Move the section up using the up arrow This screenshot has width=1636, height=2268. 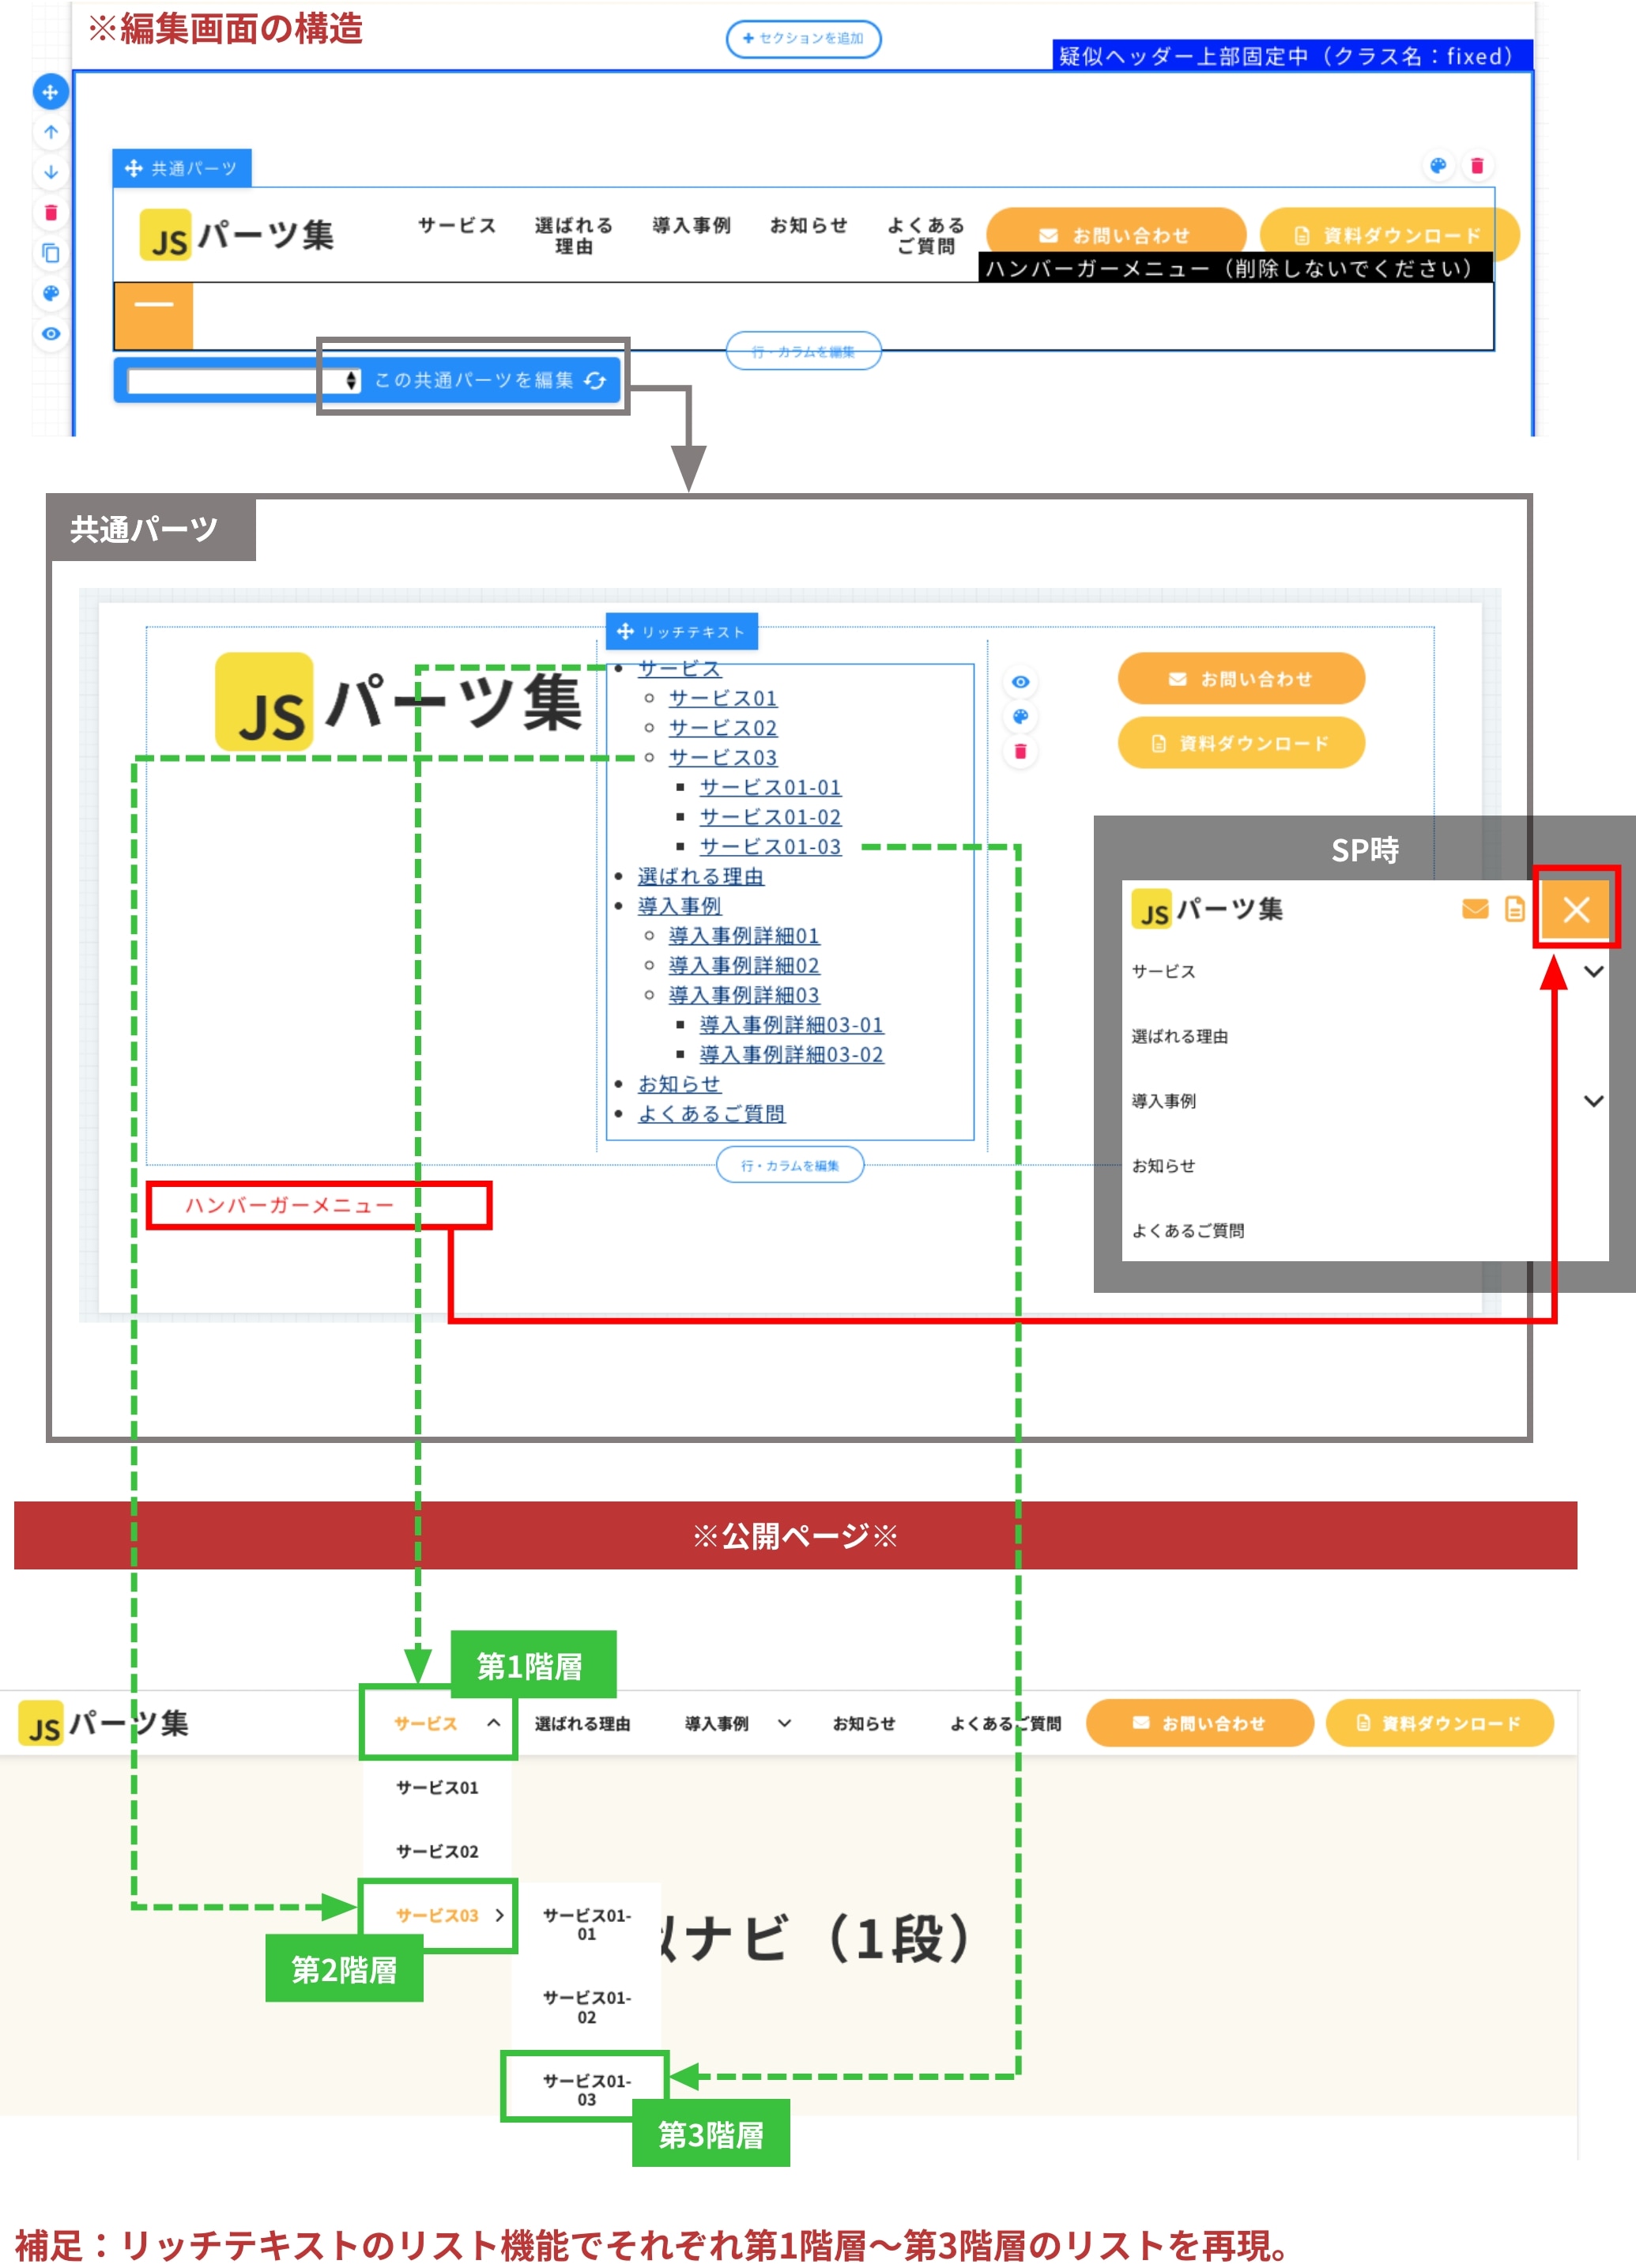[51, 132]
